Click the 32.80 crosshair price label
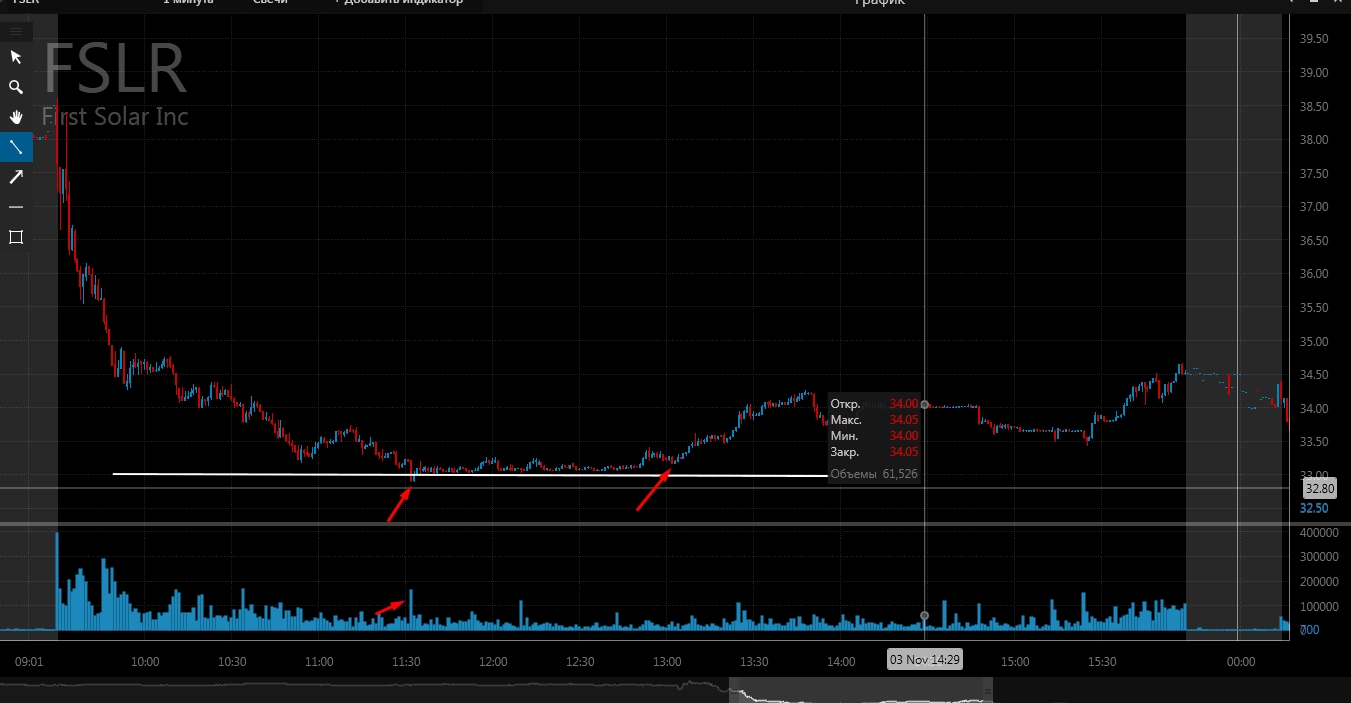This screenshot has width=1351, height=703. pyautogui.click(x=1320, y=489)
